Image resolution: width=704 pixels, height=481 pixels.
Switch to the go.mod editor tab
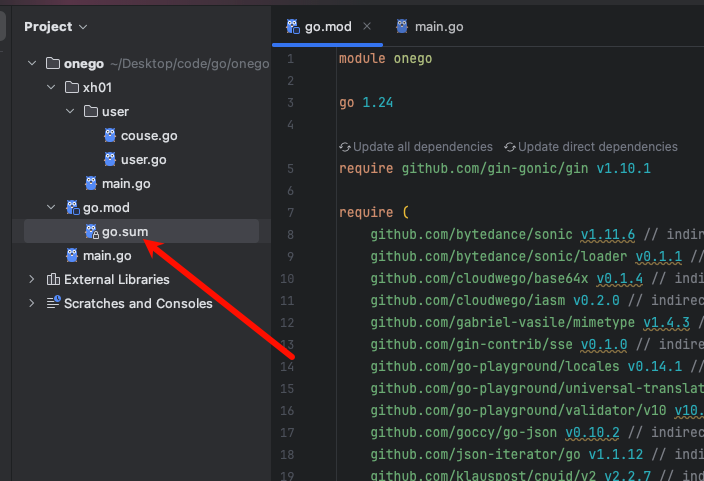click(328, 27)
